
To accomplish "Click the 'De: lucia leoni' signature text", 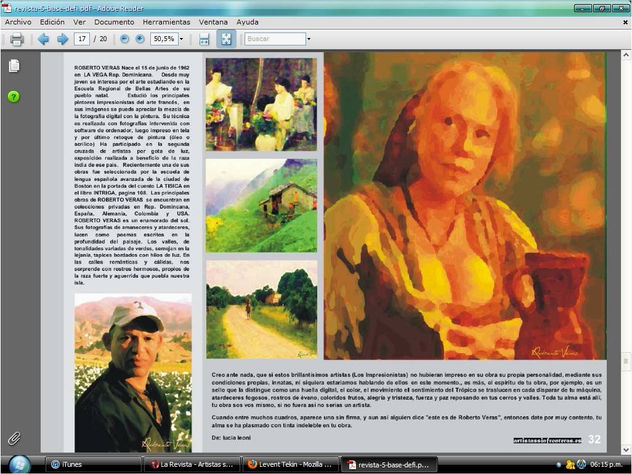I will [x=231, y=438].
